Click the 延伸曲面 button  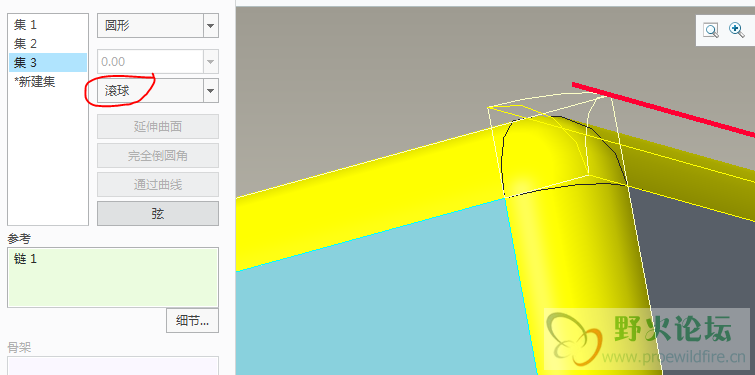click(158, 127)
